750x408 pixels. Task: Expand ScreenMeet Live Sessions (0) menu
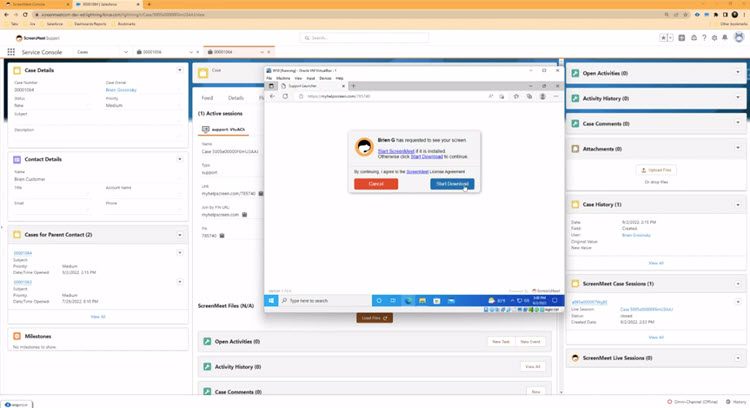738,358
